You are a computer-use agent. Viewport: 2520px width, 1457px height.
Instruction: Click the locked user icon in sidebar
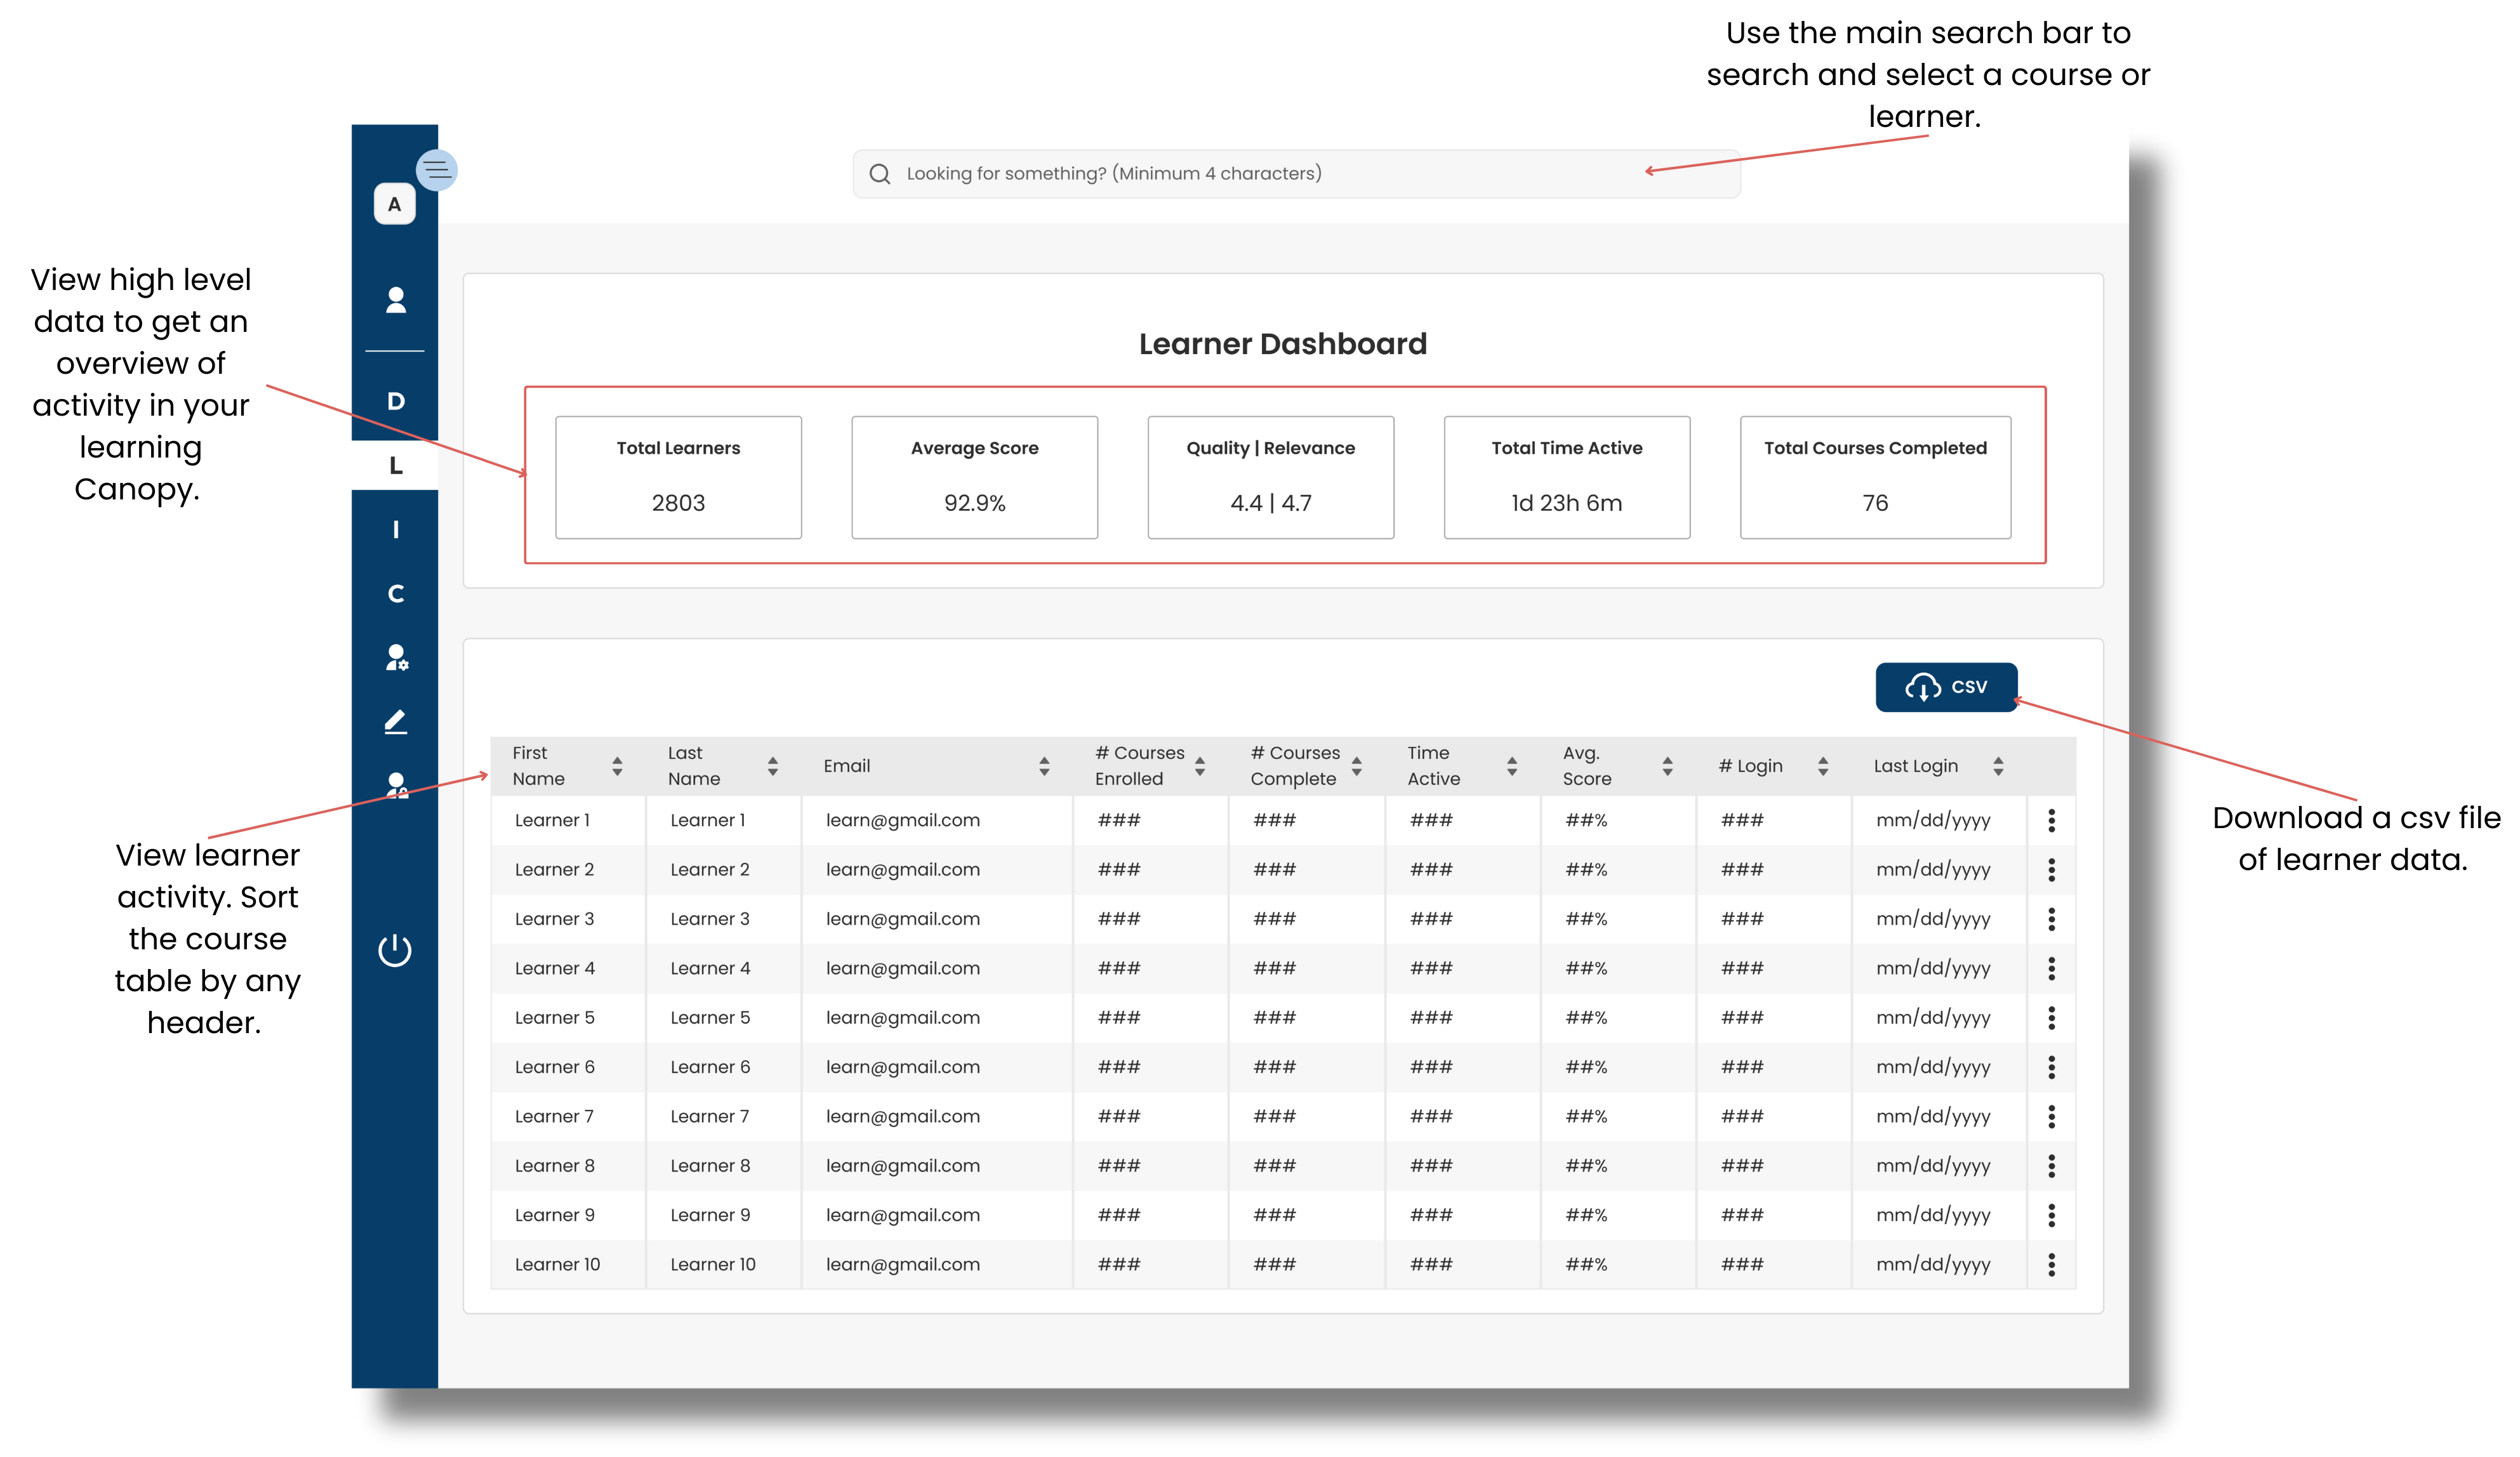396,785
